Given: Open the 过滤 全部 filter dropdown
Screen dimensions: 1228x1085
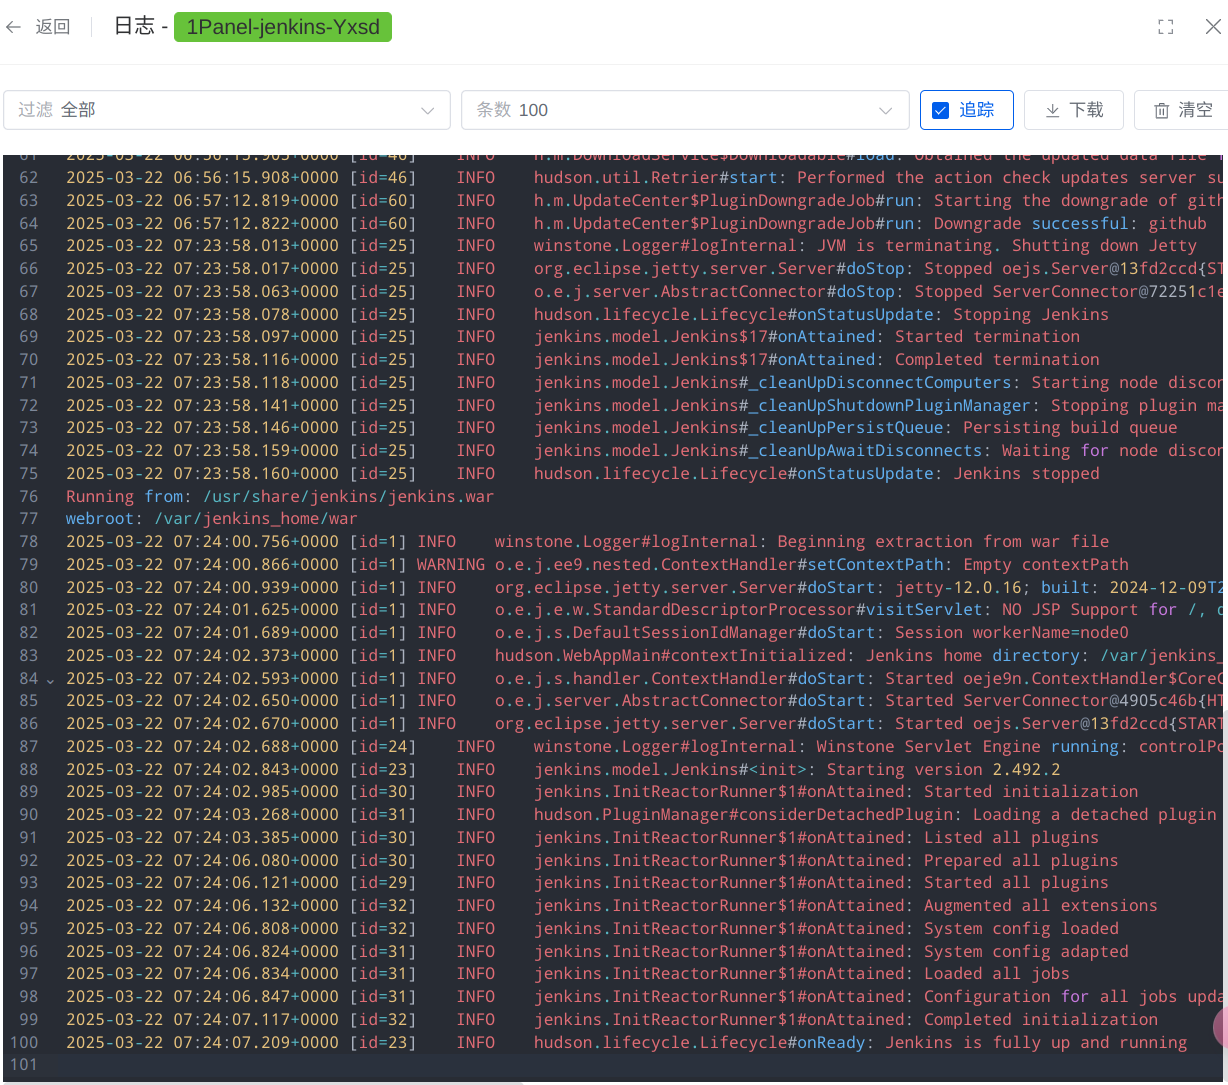Looking at the screenshot, I should tap(227, 110).
